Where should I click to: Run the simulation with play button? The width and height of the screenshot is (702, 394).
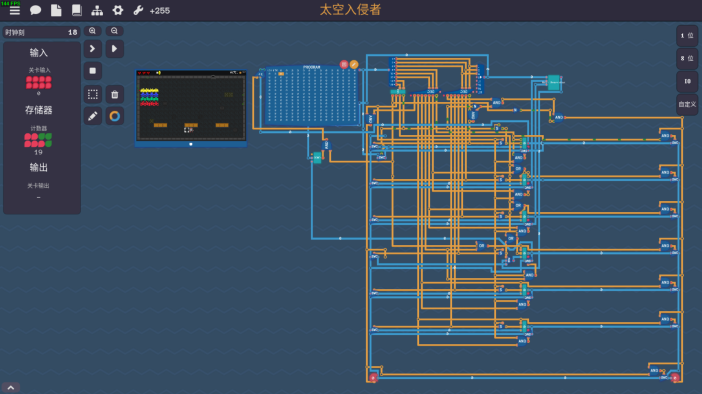(115, 48)
